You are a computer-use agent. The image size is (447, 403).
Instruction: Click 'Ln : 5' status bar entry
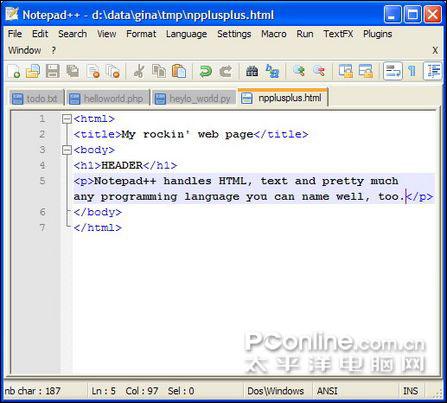(x=104, y=391)
